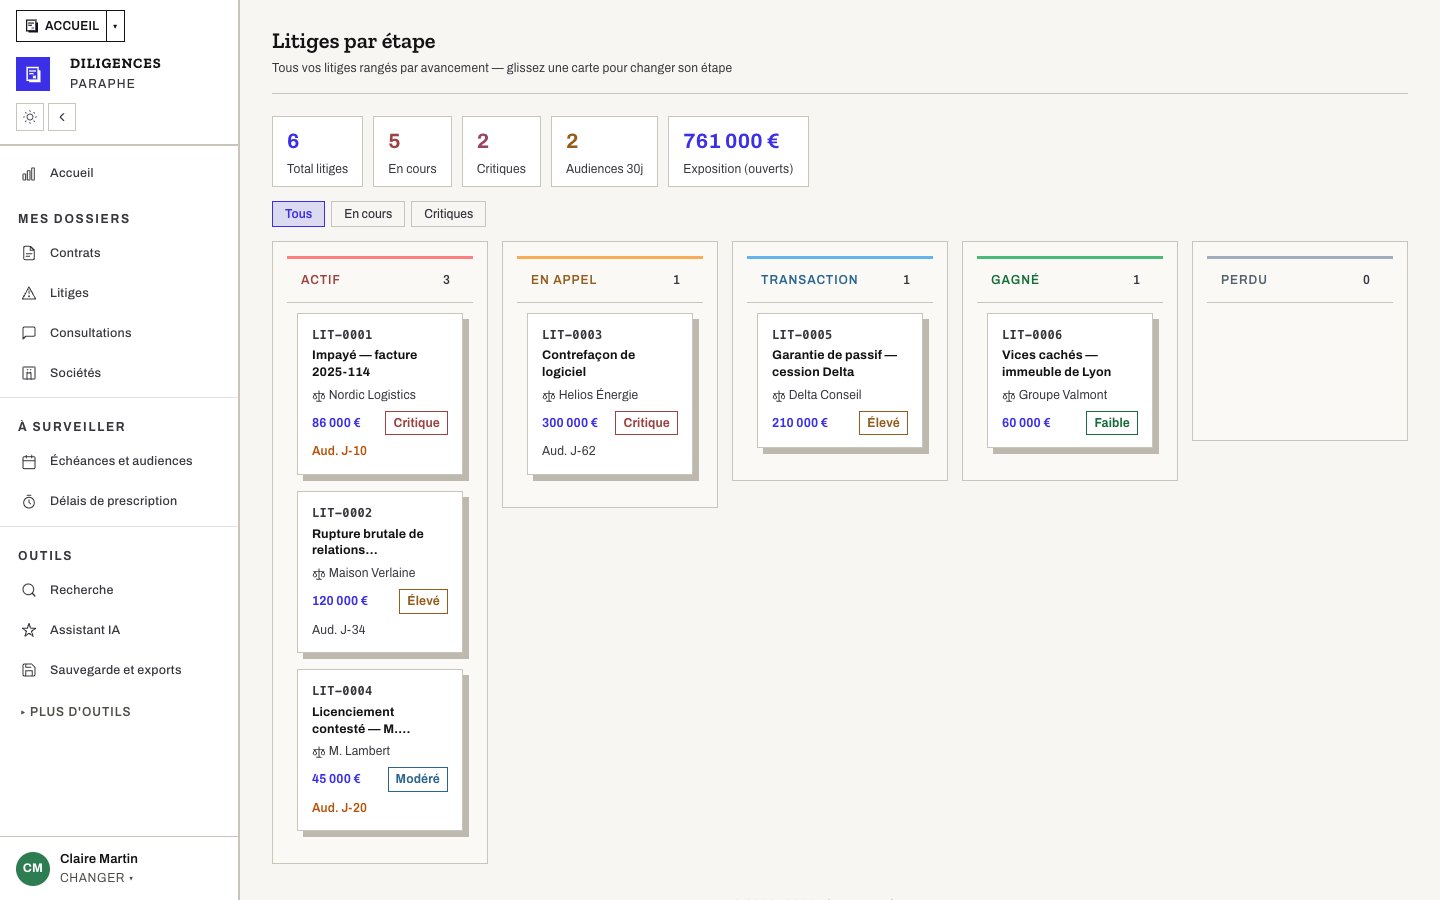Click the Faible badge on LIT-0006
The width and height of the screenshot is (1440, 900).
1111,423
